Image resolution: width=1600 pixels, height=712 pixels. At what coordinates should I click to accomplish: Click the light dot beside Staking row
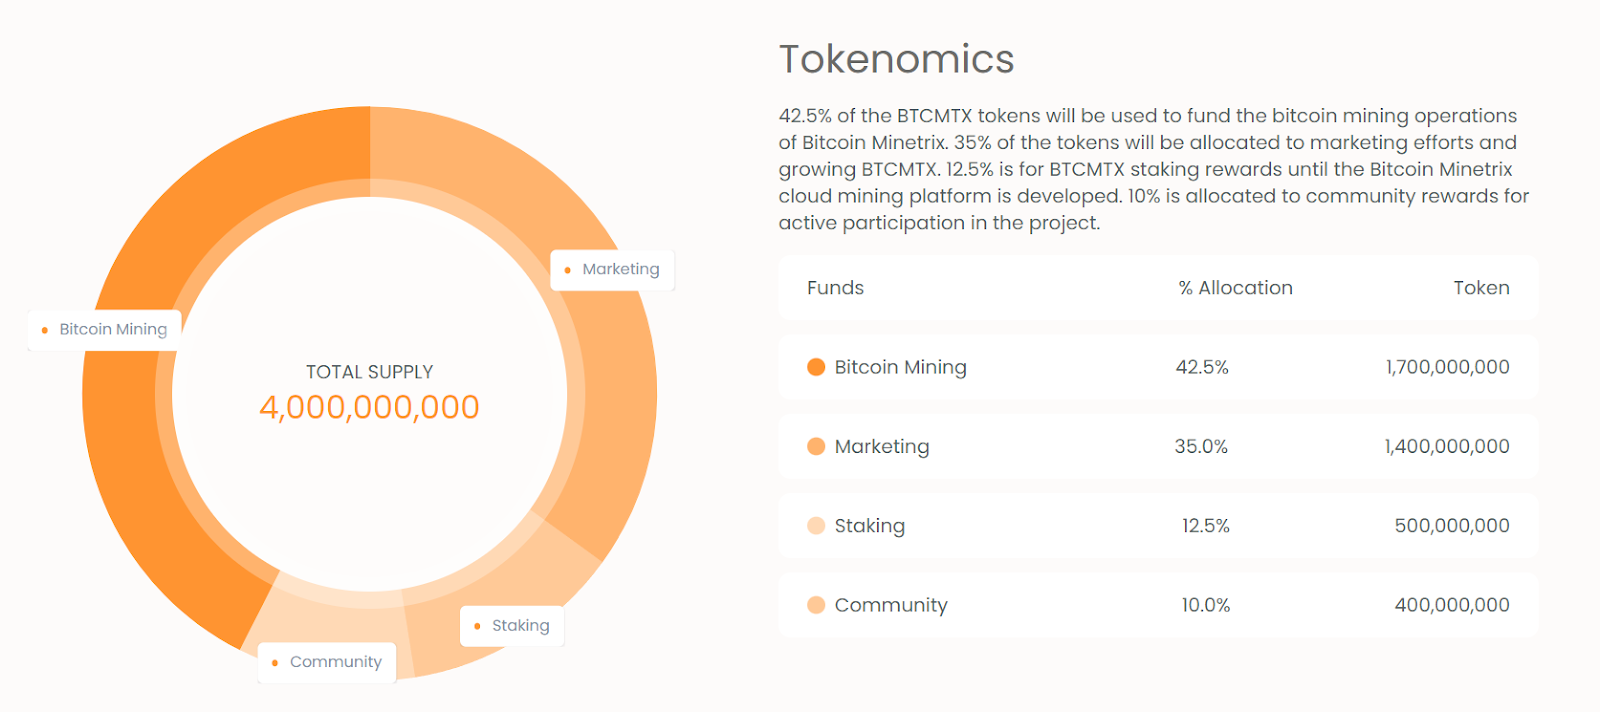click(816, 525)
